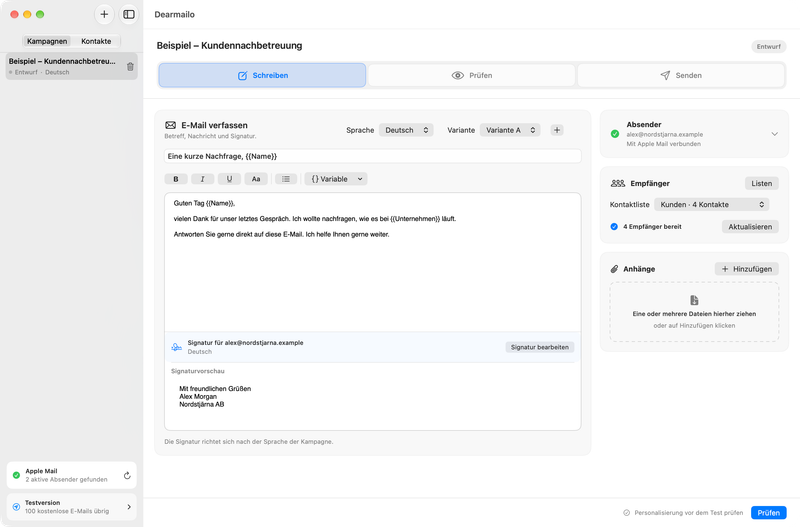Image resolution: width=800 pixels, height=527 pixels.
Task: Go to the Prüfen step tab
Action: click(471, 76)
